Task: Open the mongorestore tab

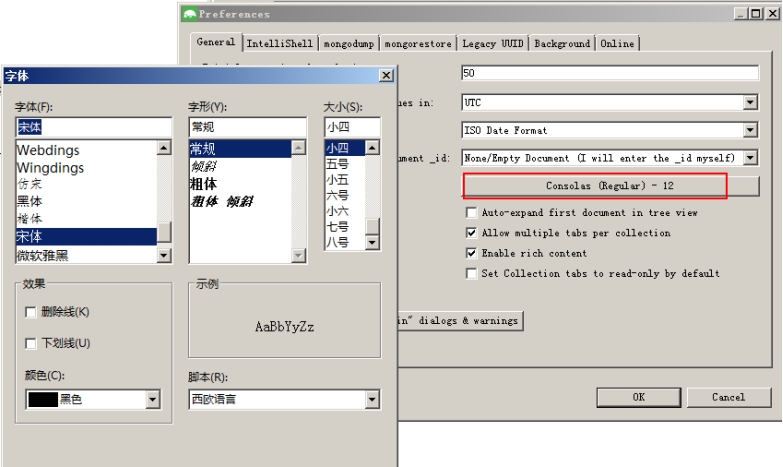Action: pyautogui.click(x=418, y=43)
